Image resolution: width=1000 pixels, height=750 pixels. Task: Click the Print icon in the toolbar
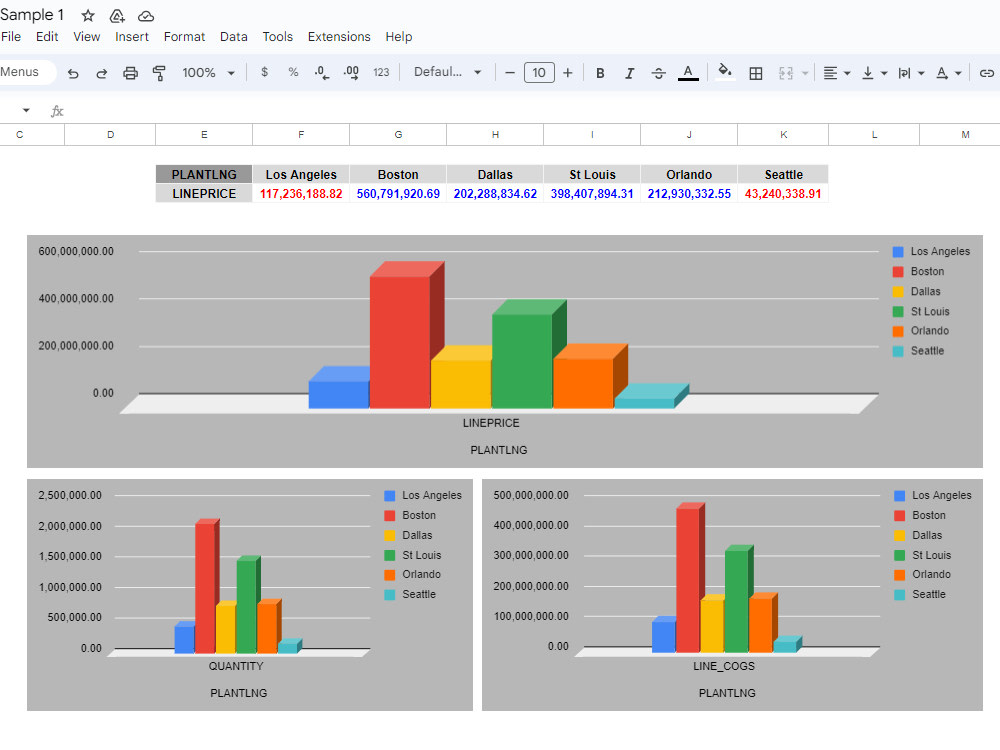pos(129,72)
